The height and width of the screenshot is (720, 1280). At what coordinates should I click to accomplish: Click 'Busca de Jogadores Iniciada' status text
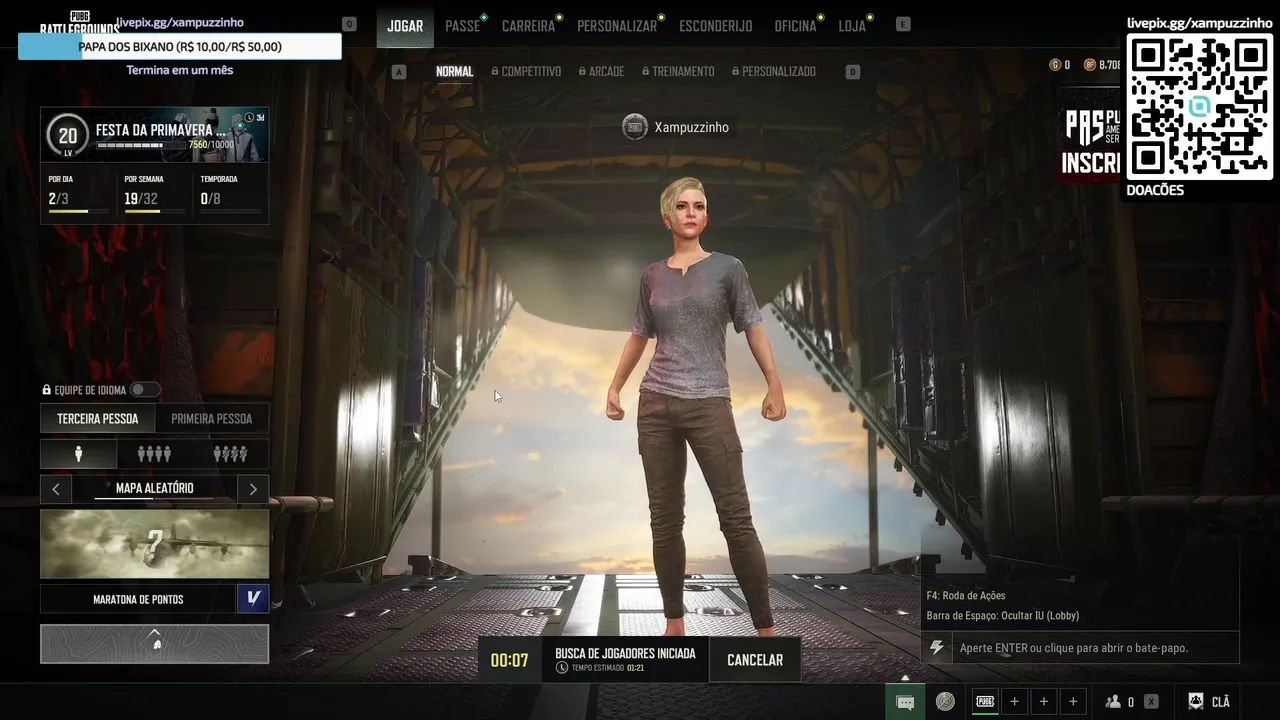tap(625, 653)
